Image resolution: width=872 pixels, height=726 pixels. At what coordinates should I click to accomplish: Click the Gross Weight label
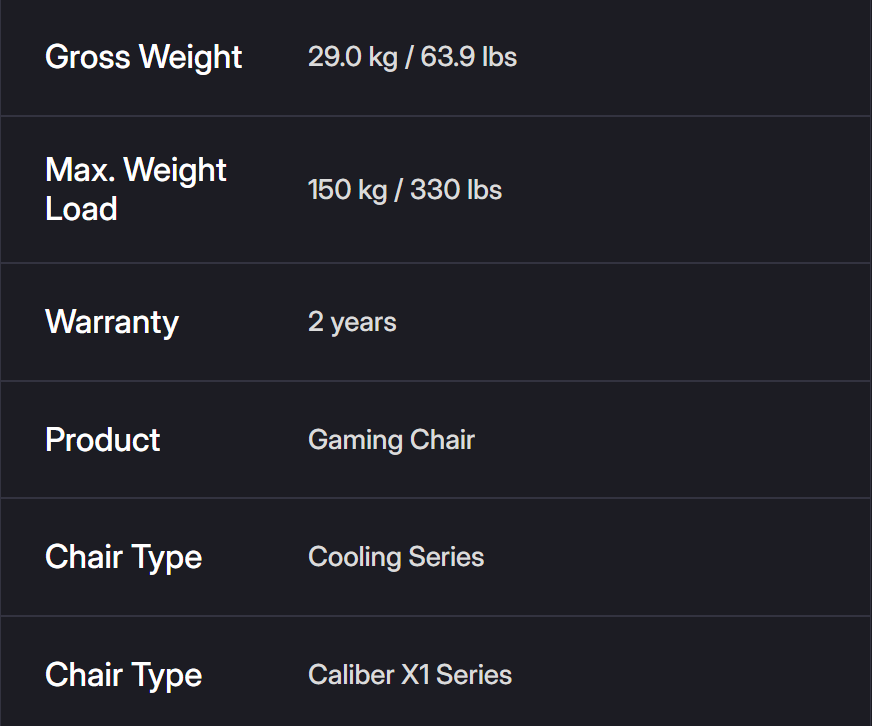tap(143, 57)
